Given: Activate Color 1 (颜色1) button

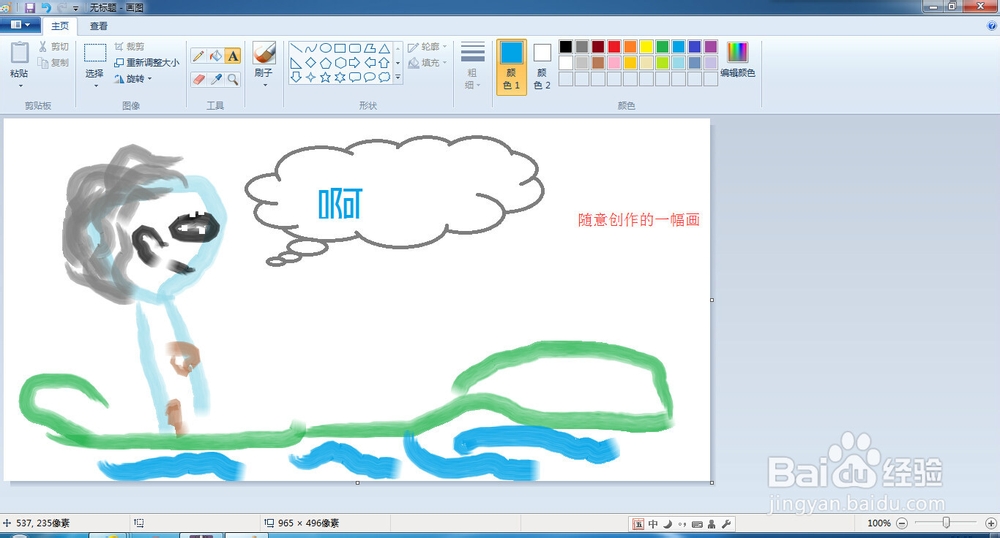Looking at the screenshot, I should pyautogui.click(x=511, y=67).
